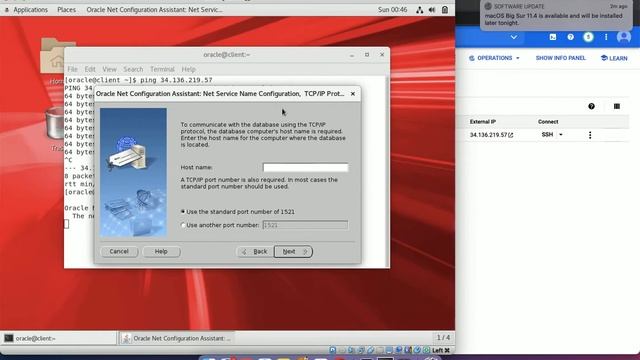This screenshot has width=640, height=360.
Task: Open the VM row's three-dot menu
Action: [x=590, y=135]
